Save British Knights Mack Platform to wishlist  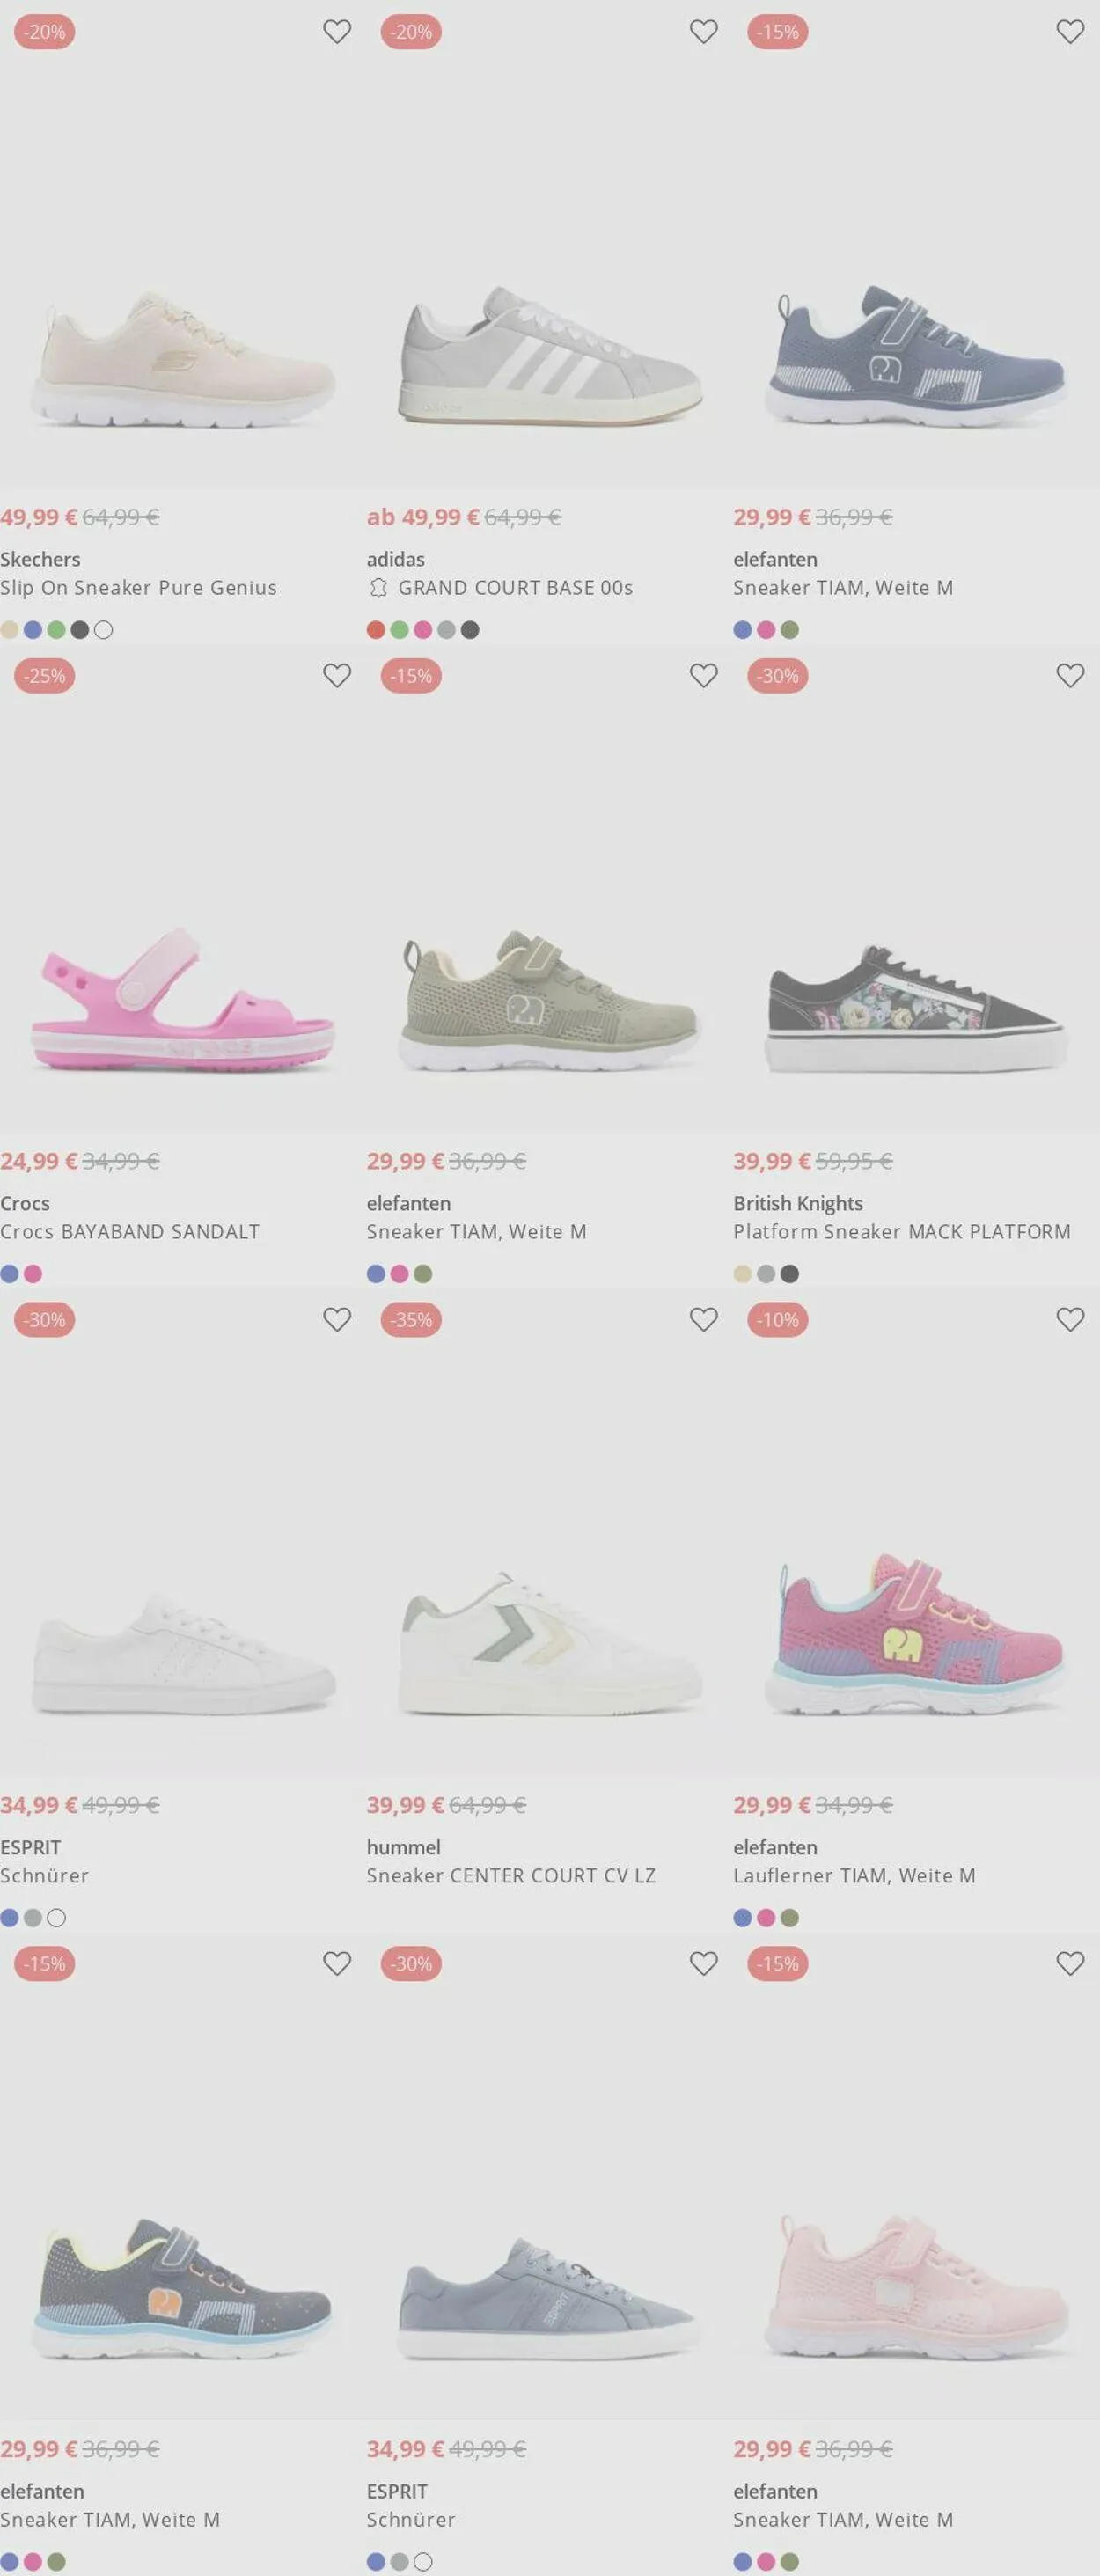pos(1070,676)
